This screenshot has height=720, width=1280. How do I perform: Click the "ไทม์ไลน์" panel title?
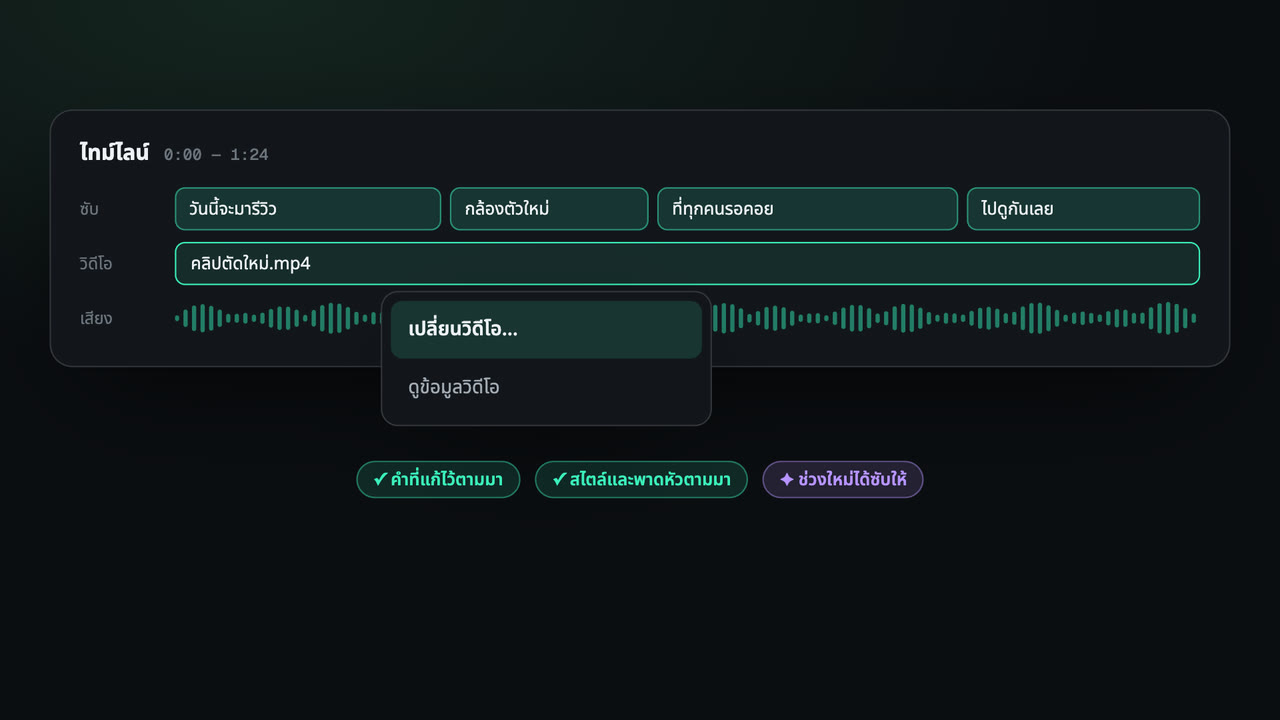point(114,153)
